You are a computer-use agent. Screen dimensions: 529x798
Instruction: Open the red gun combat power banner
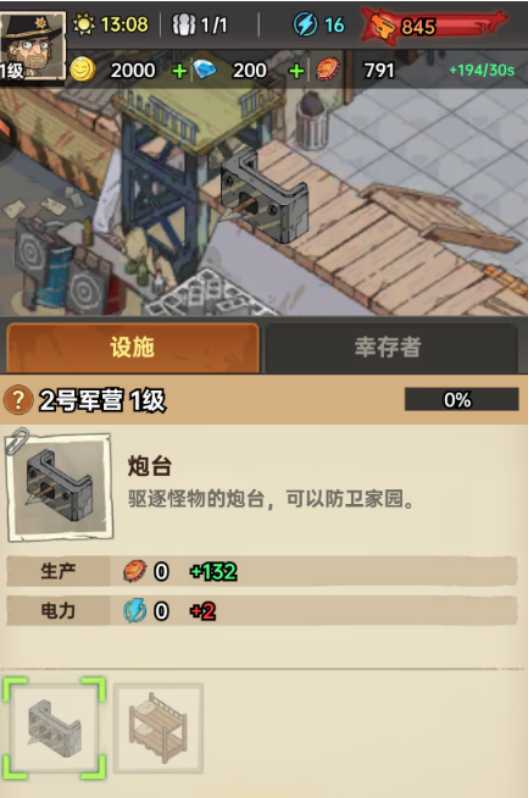pos(433,25)
